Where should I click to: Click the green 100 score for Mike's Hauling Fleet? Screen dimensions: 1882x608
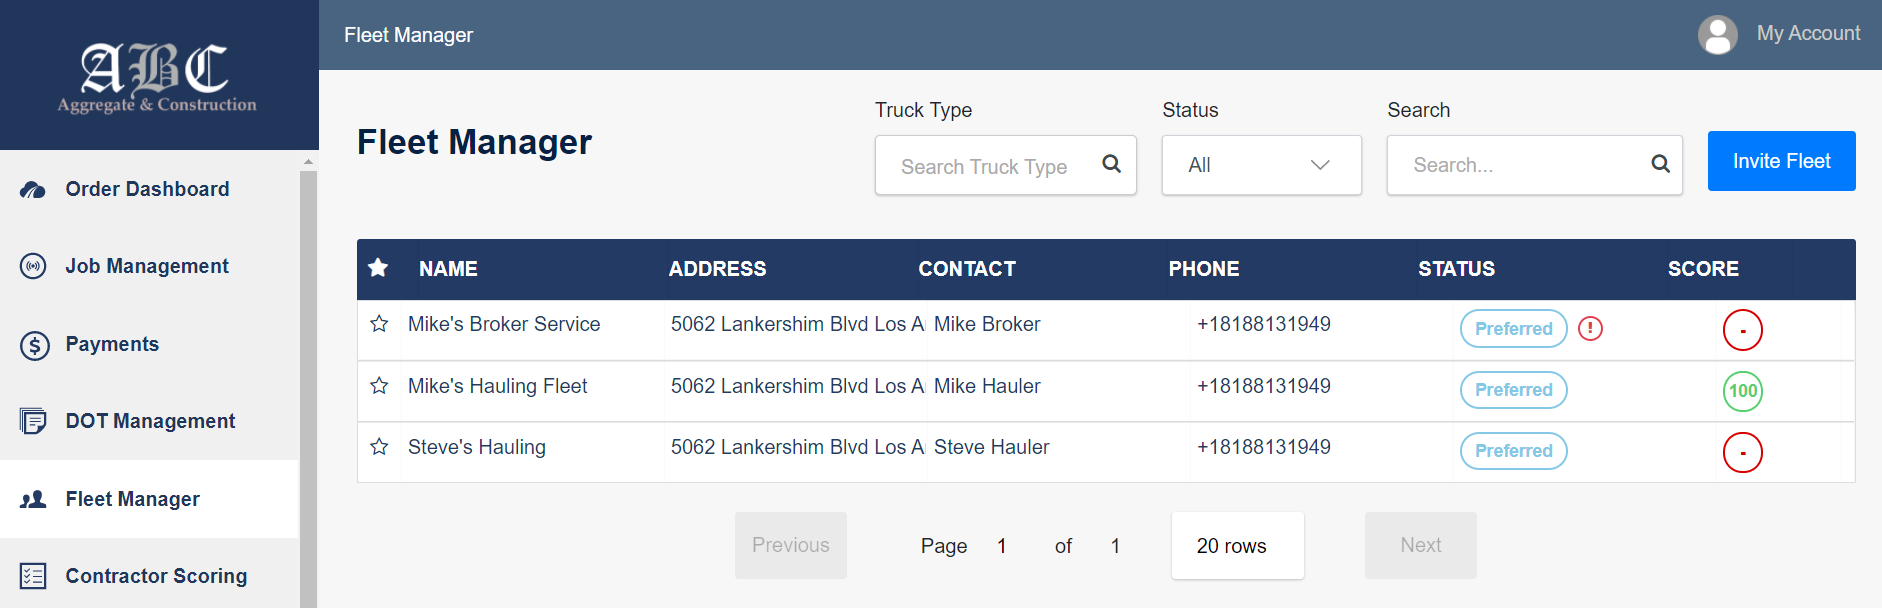1742,392
